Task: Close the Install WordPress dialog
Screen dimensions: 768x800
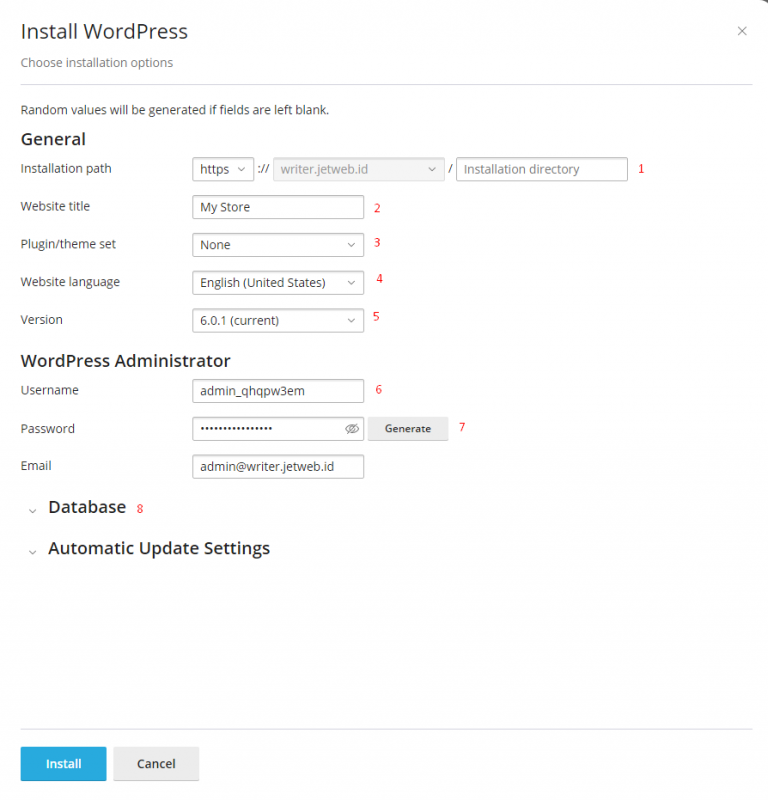Action: coord(742,31)
